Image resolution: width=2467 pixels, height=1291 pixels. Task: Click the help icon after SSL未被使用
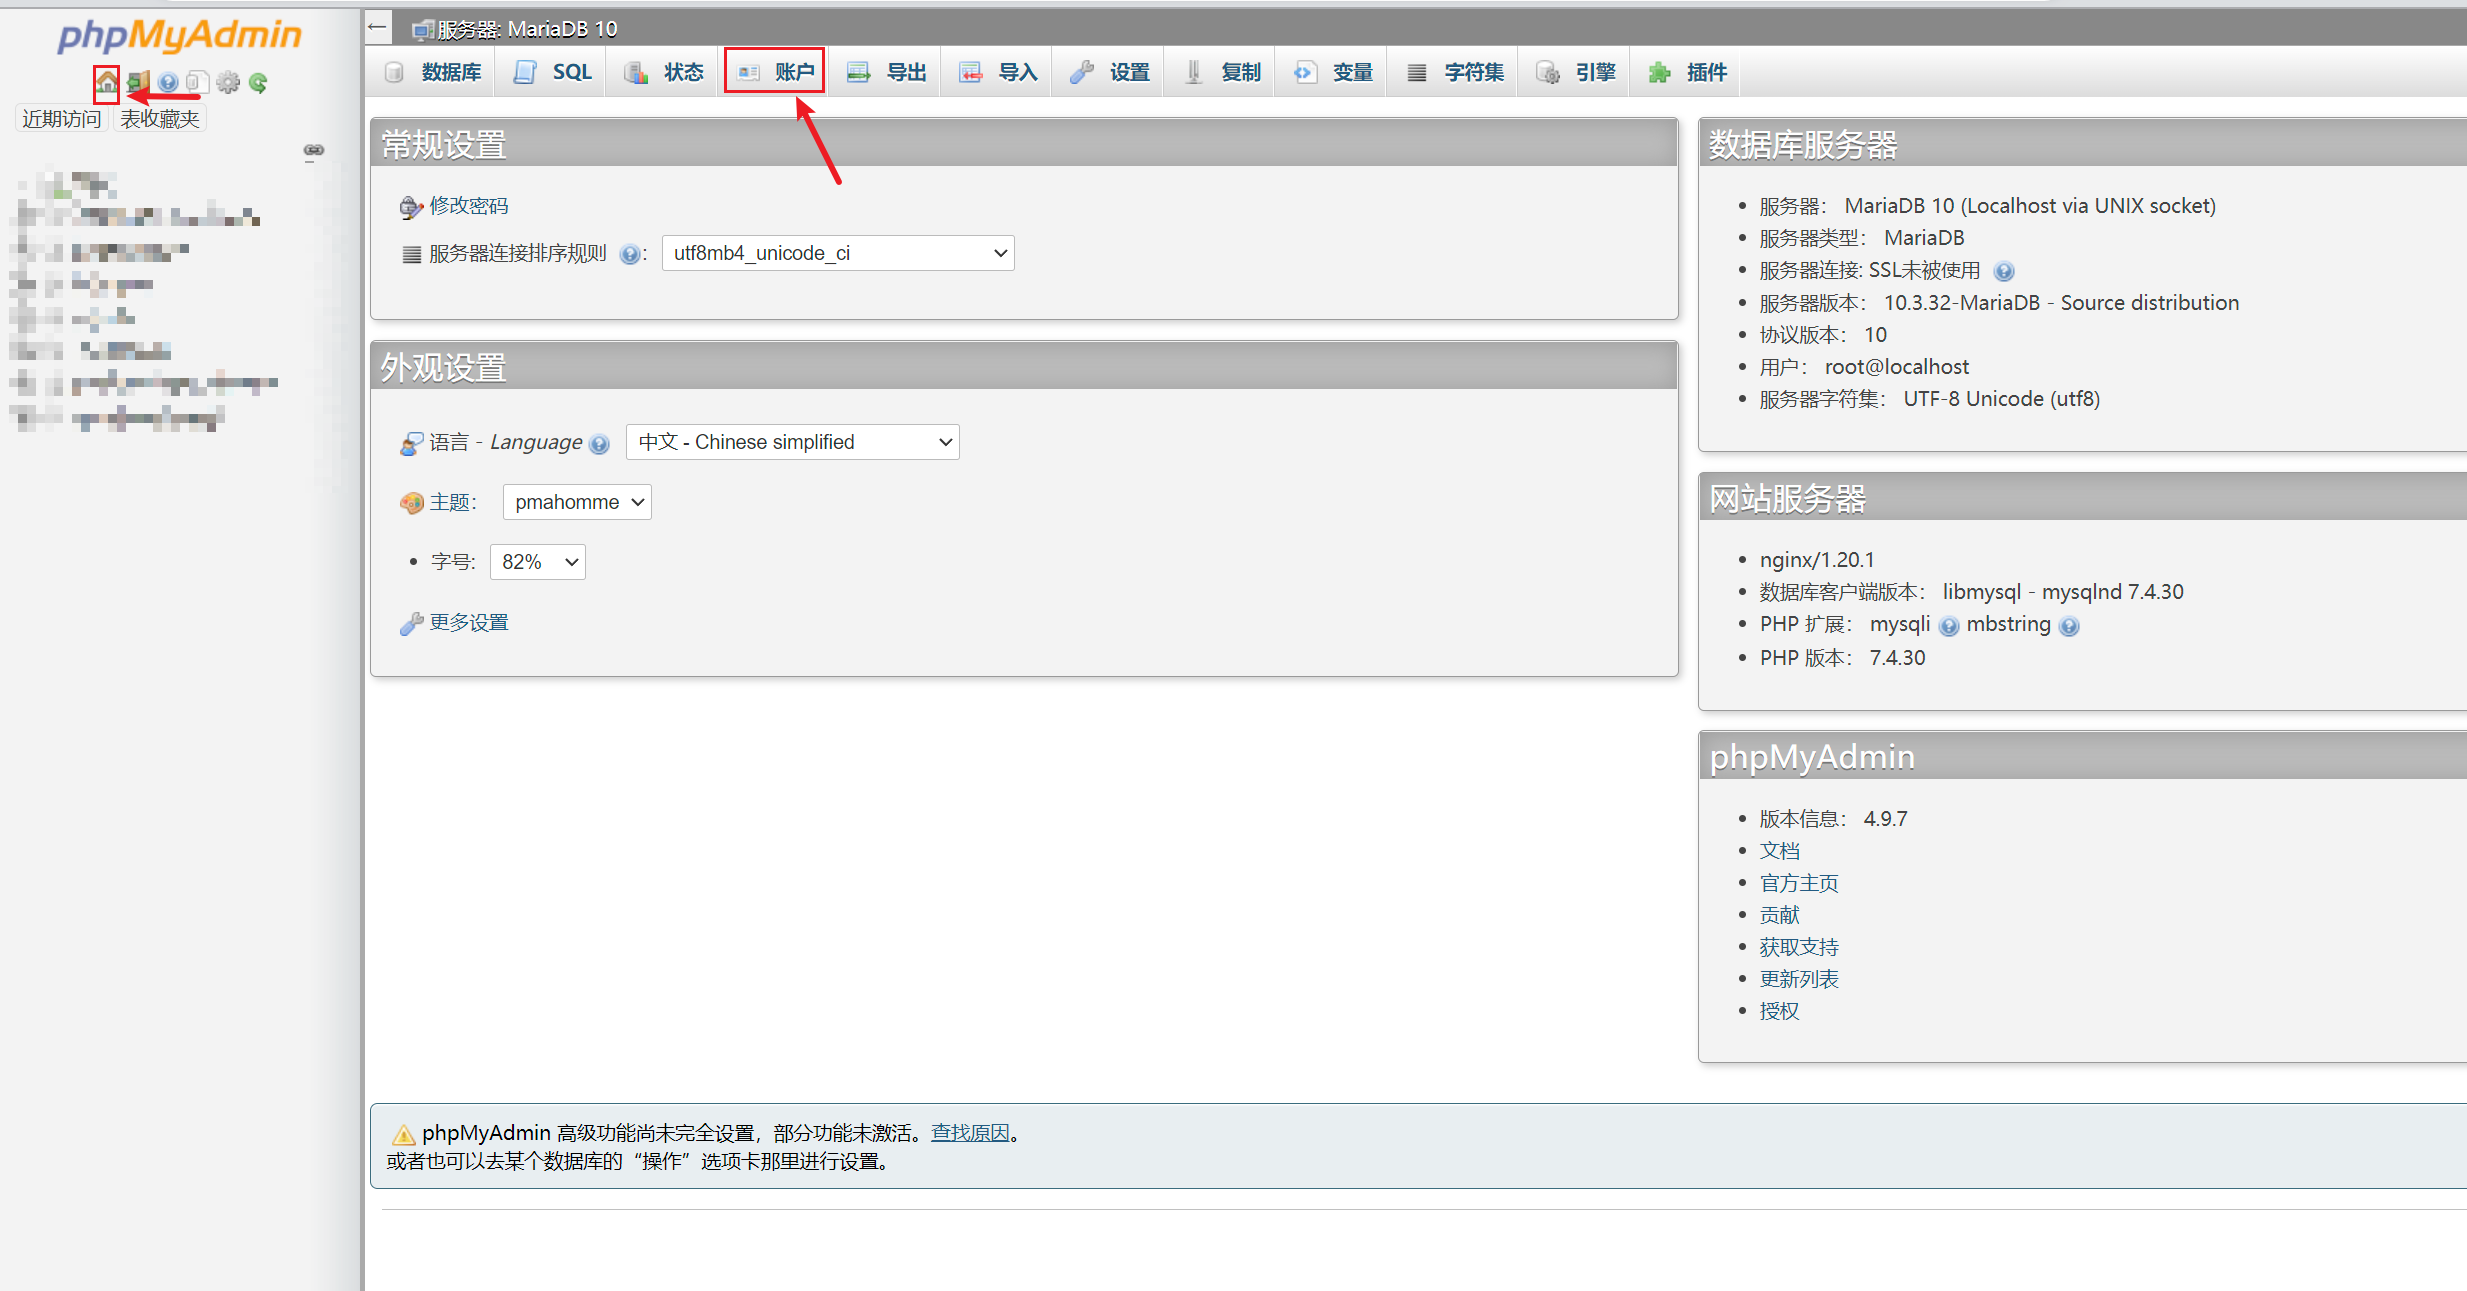click(x=2004, y=271)
